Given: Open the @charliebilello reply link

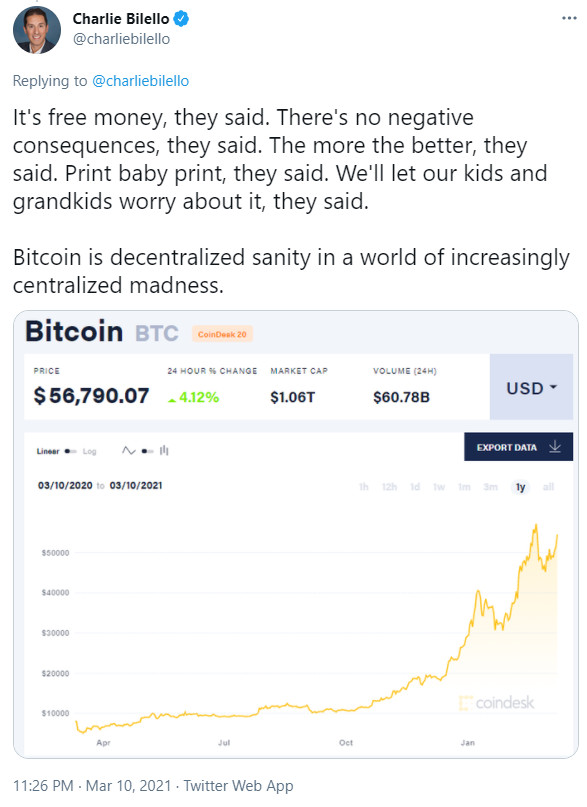Looking at the screenshot, I should (x=140, y=81).
